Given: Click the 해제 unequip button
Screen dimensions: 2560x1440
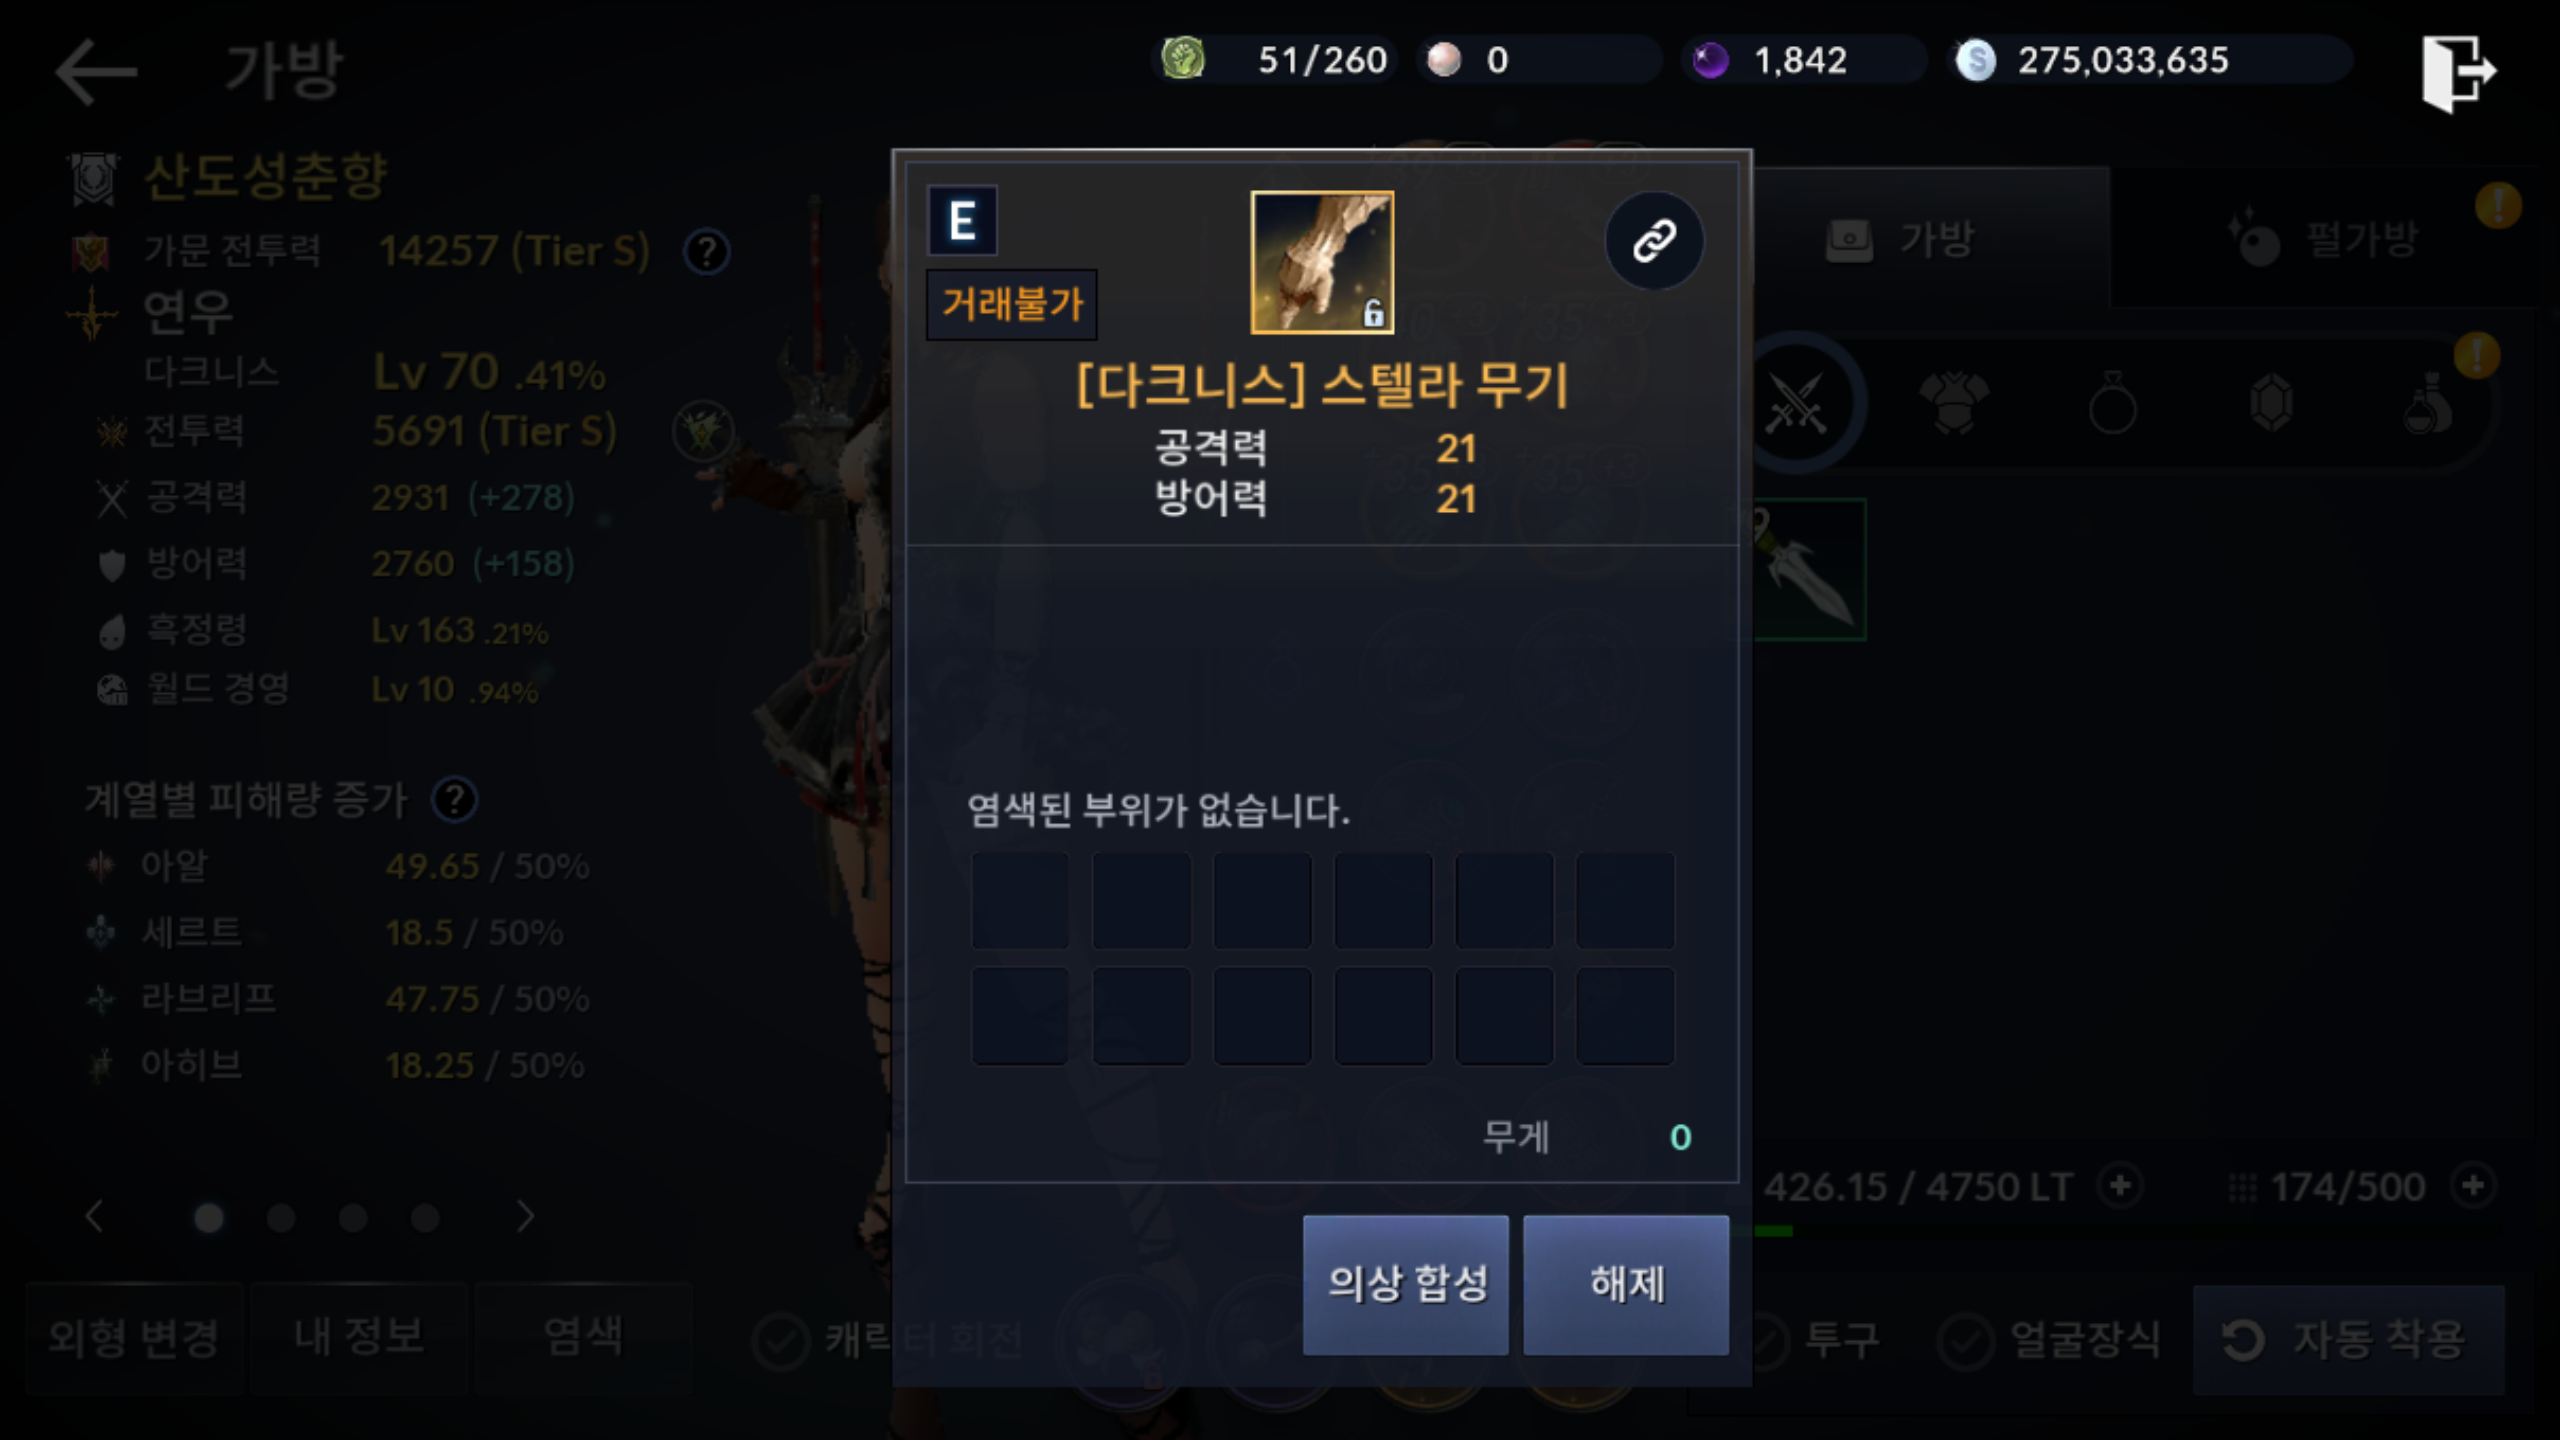Looking at the screenshot, I should pyautogui.click(x=1626, y=1285).
